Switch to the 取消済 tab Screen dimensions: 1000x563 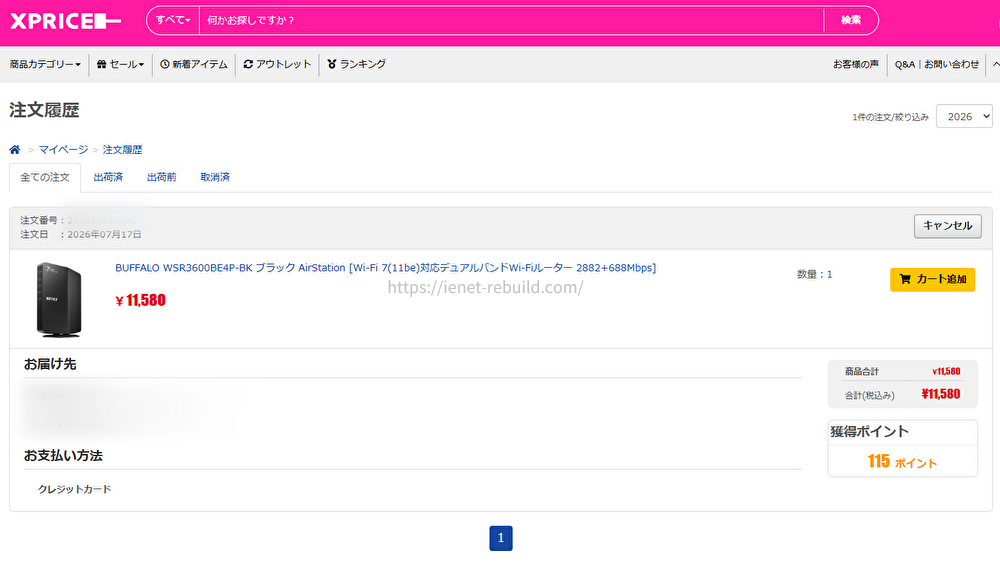coord(215,177)
